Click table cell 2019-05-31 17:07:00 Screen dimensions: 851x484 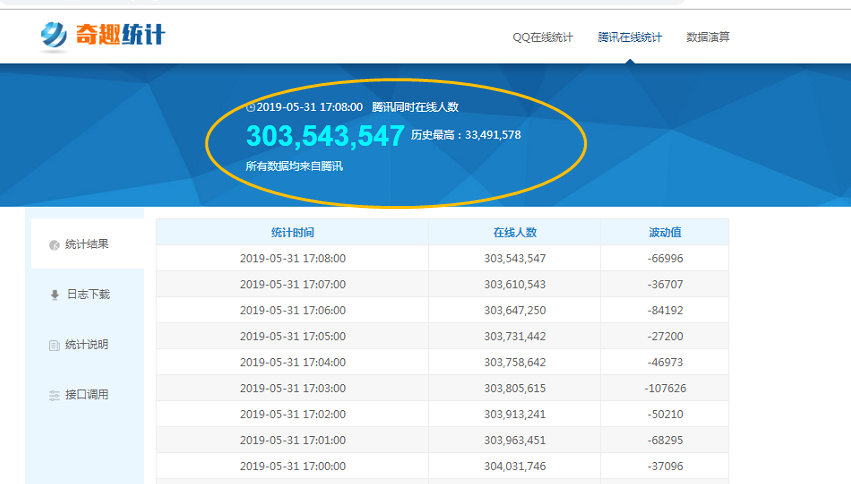point(293,284)
